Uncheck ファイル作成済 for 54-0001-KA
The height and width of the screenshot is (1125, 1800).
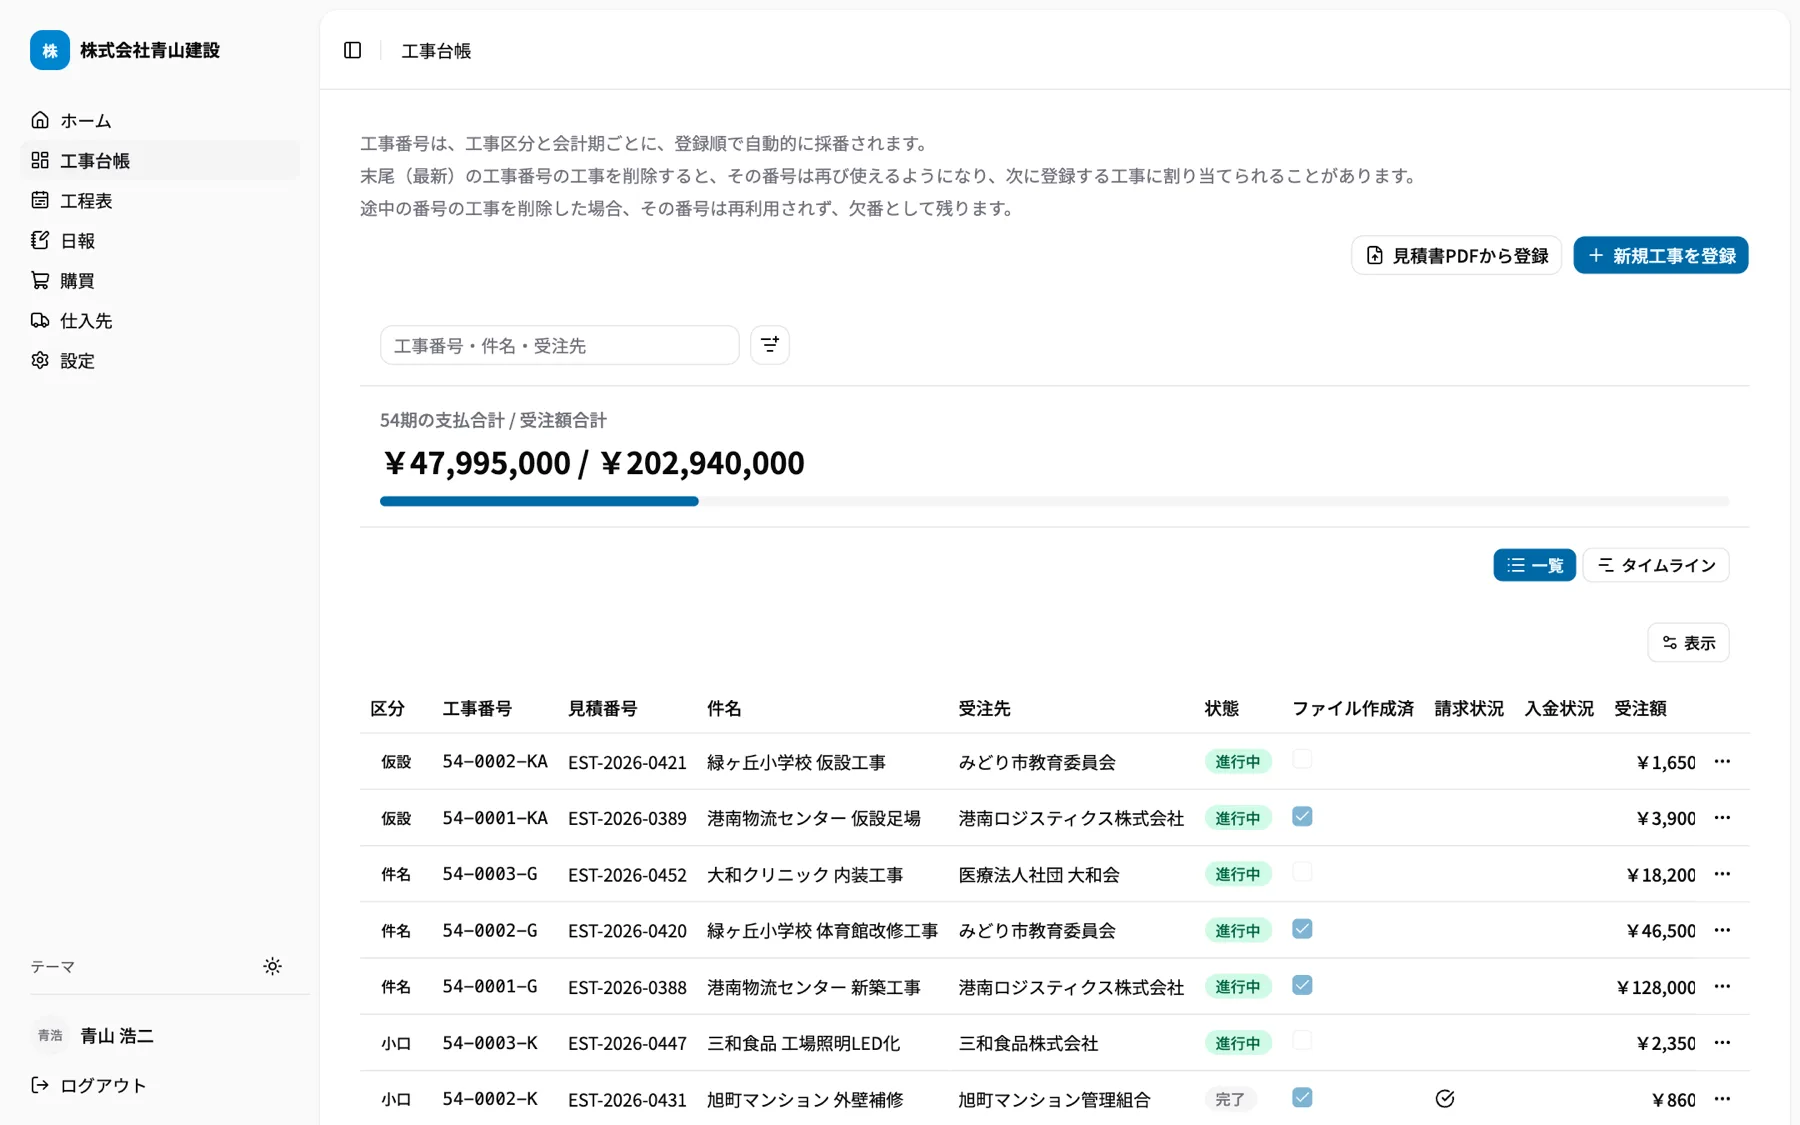[1302, 816]
